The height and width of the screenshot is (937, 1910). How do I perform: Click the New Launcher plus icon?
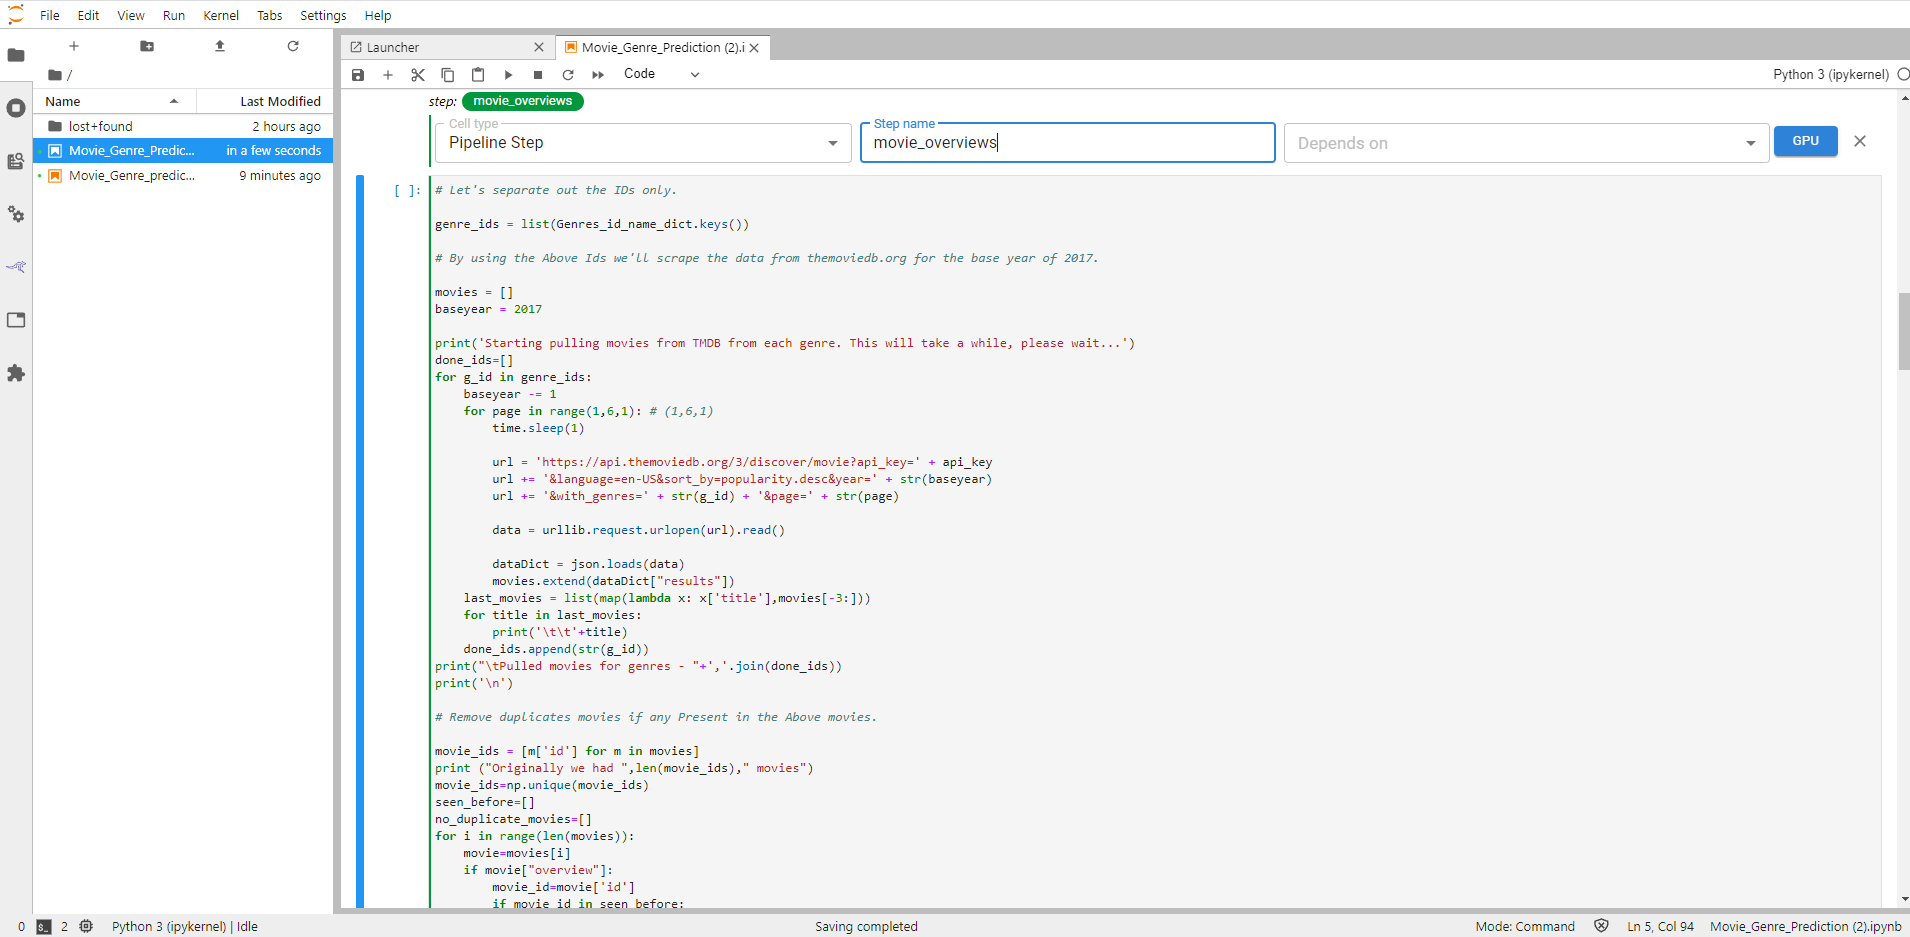coord(74,46)
